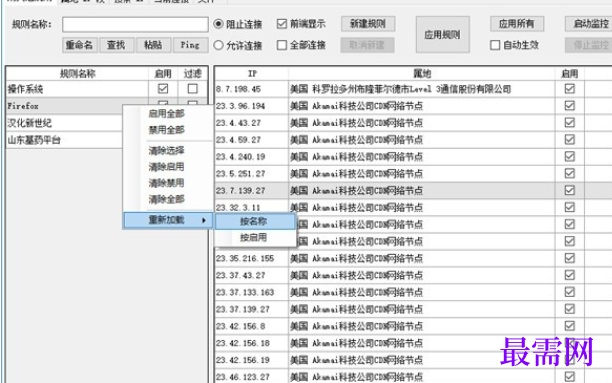This screenshot has width=612, height=383.
Task: Select the 山东基药平台 rule row
Action: [x=64, y=140]
